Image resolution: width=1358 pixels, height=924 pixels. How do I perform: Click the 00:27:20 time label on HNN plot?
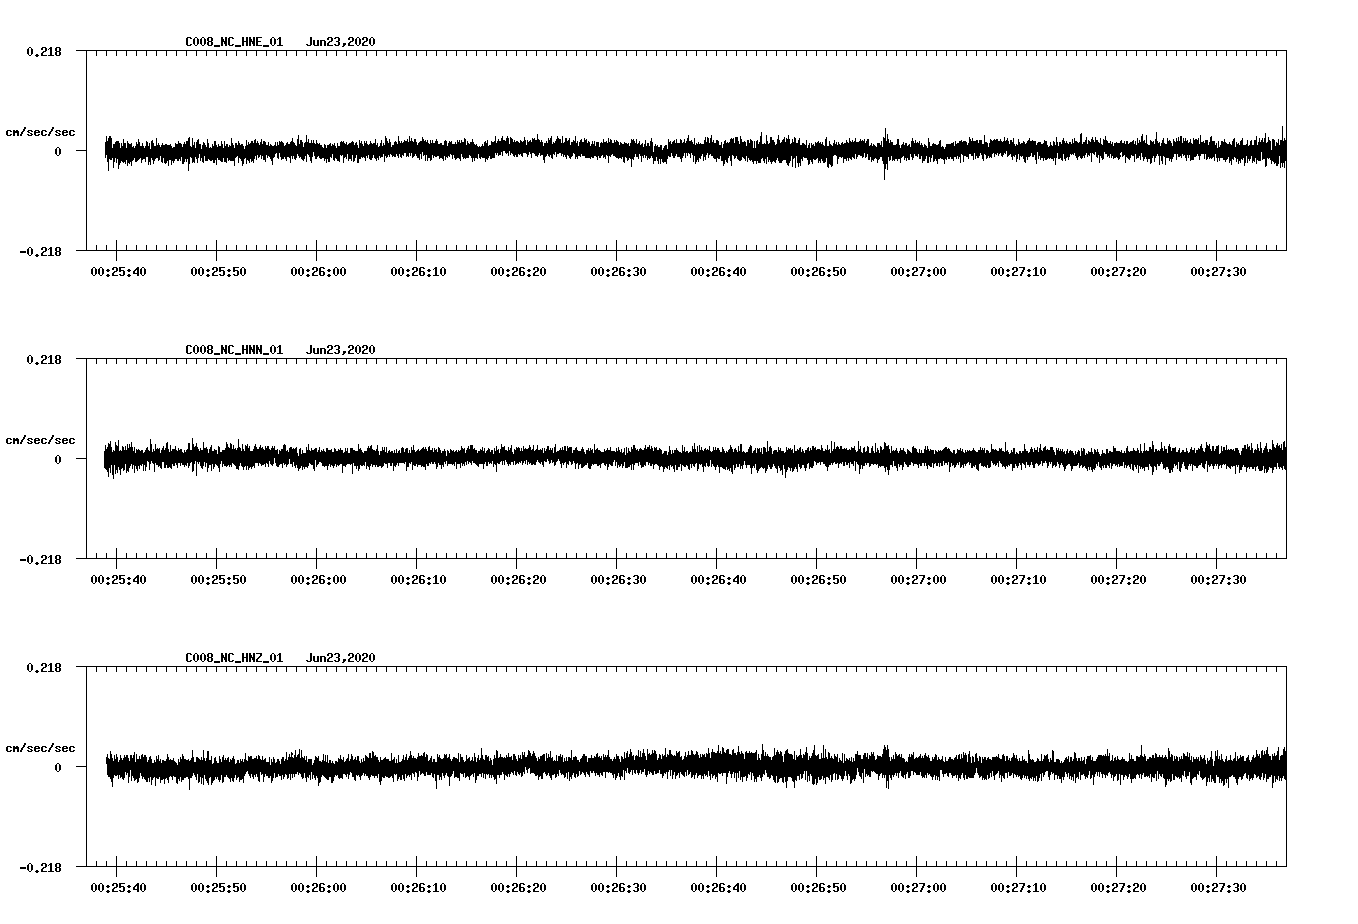pos(1118,580)
